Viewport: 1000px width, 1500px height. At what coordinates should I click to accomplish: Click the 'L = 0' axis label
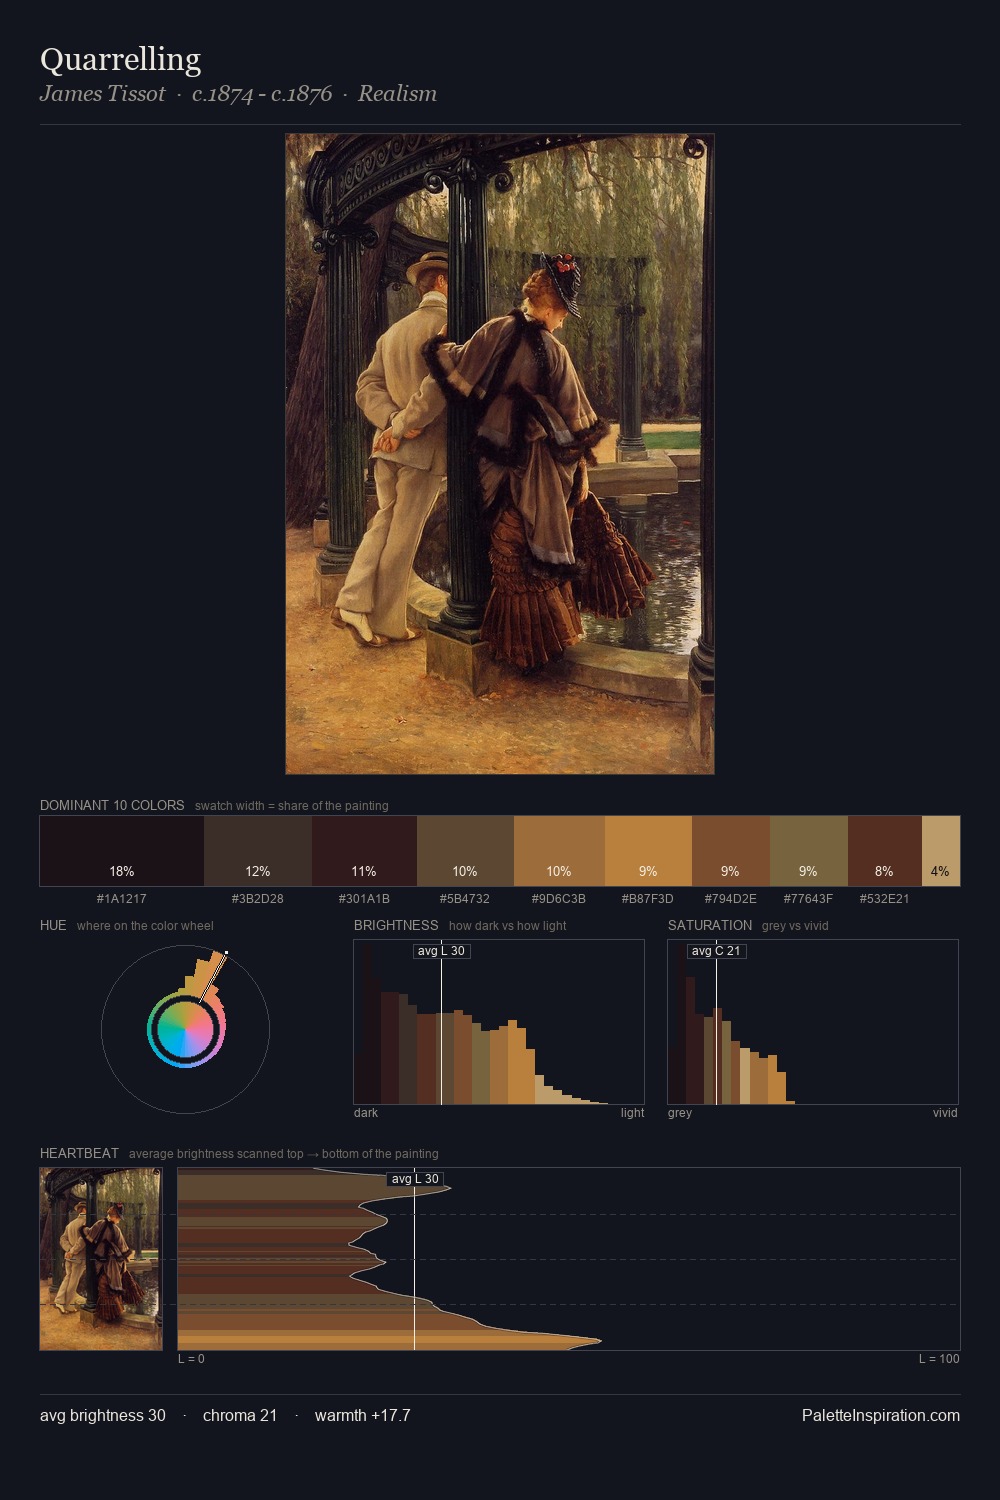[x=191, y=1359]
